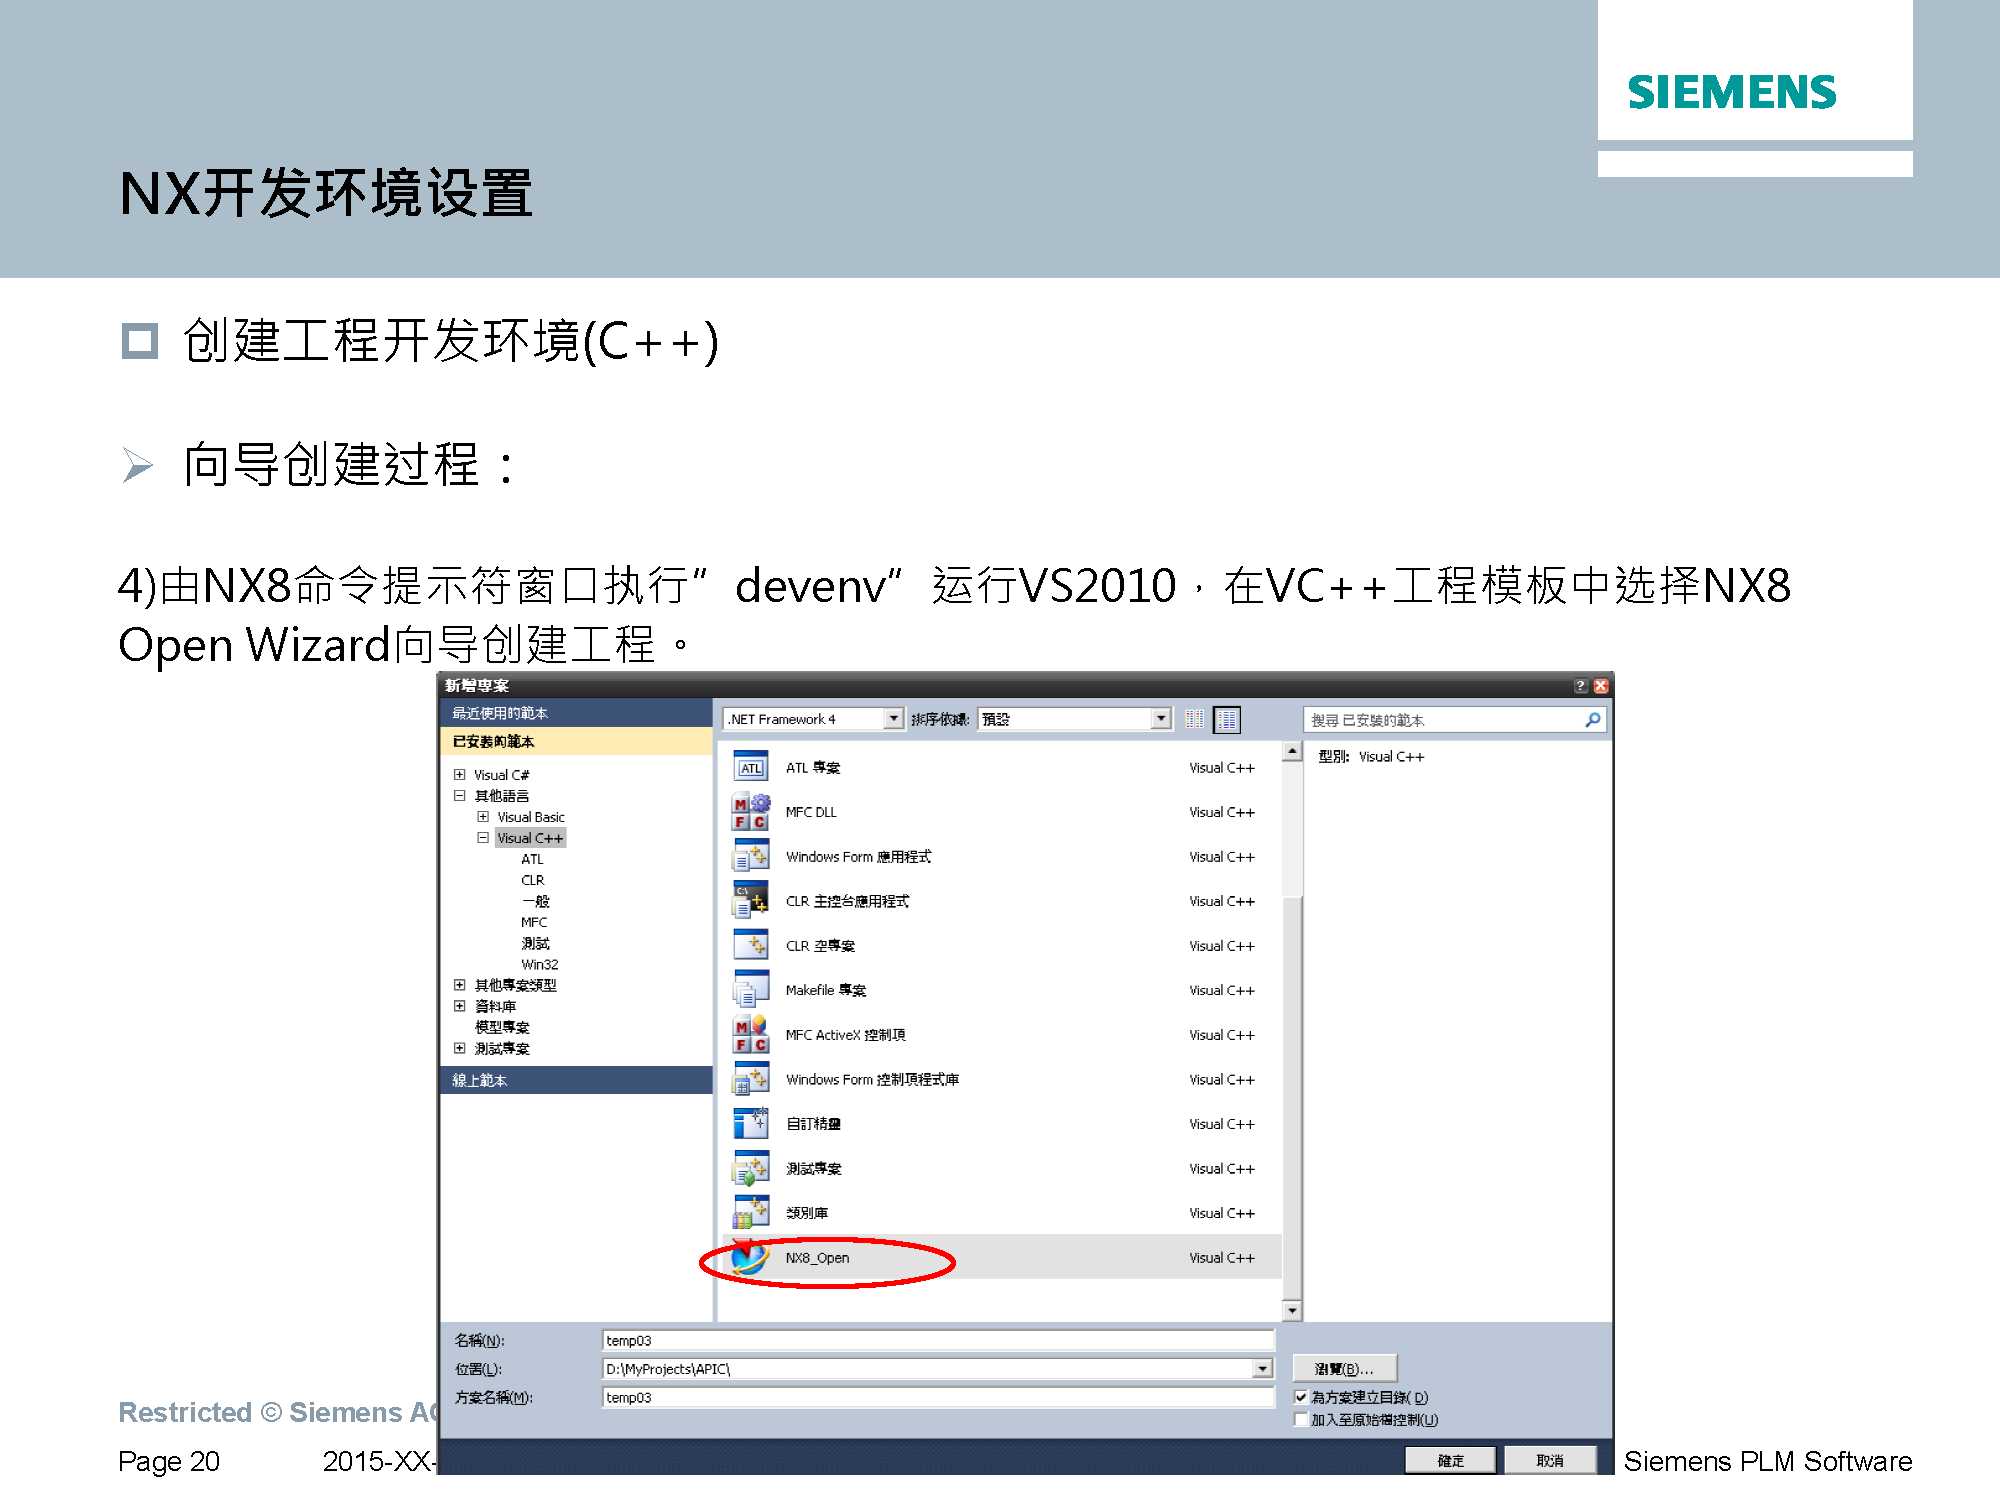Viewport: 2000px width, 1500px height.
Task: Select ATL under Visual C++ tree
Action: (x=532, y=859)
